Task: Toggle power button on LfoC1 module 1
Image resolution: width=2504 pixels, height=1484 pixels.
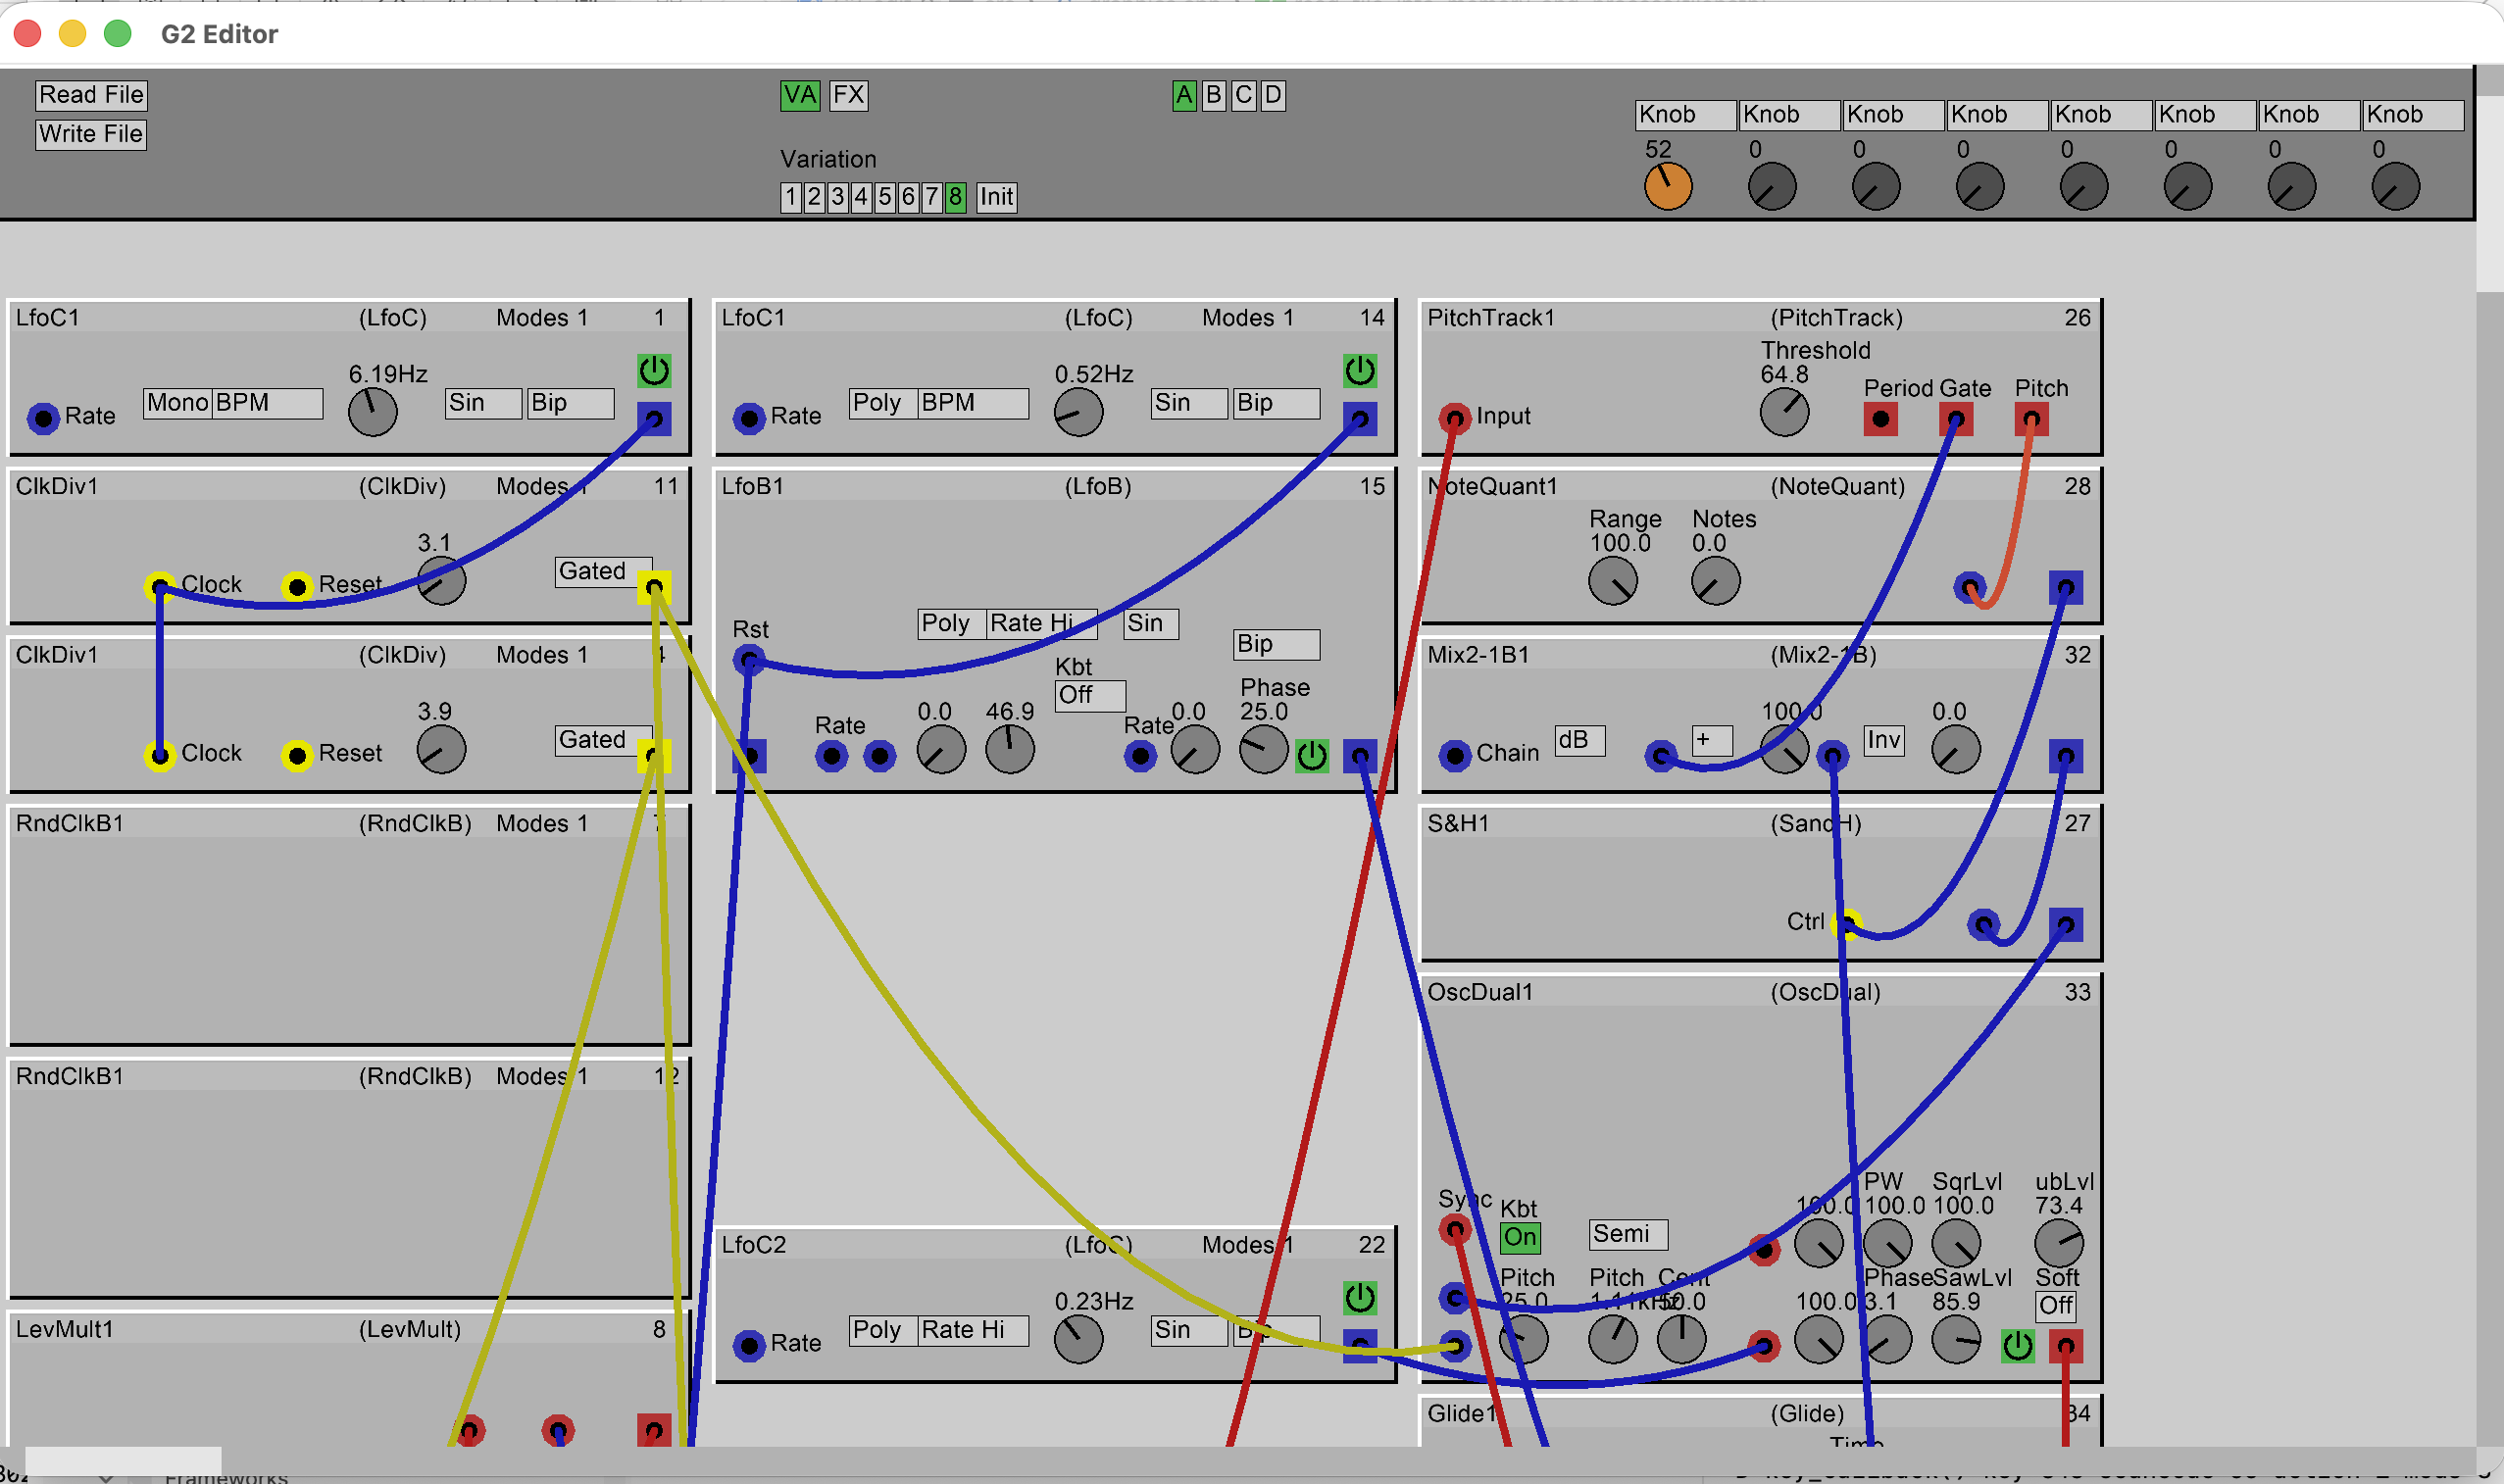Action: click(654, 371)
